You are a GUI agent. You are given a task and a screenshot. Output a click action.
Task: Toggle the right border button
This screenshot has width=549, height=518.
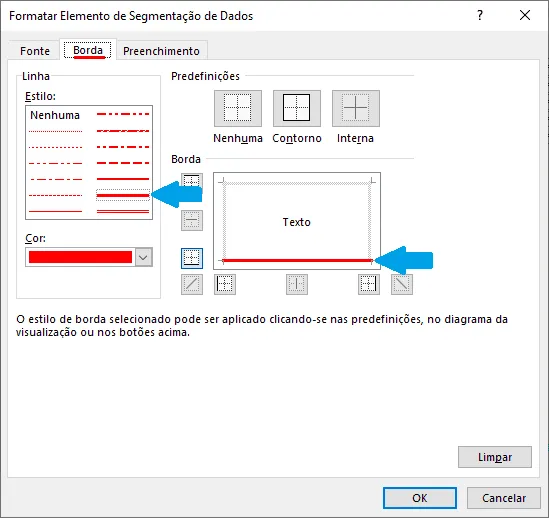coord(369,284)
